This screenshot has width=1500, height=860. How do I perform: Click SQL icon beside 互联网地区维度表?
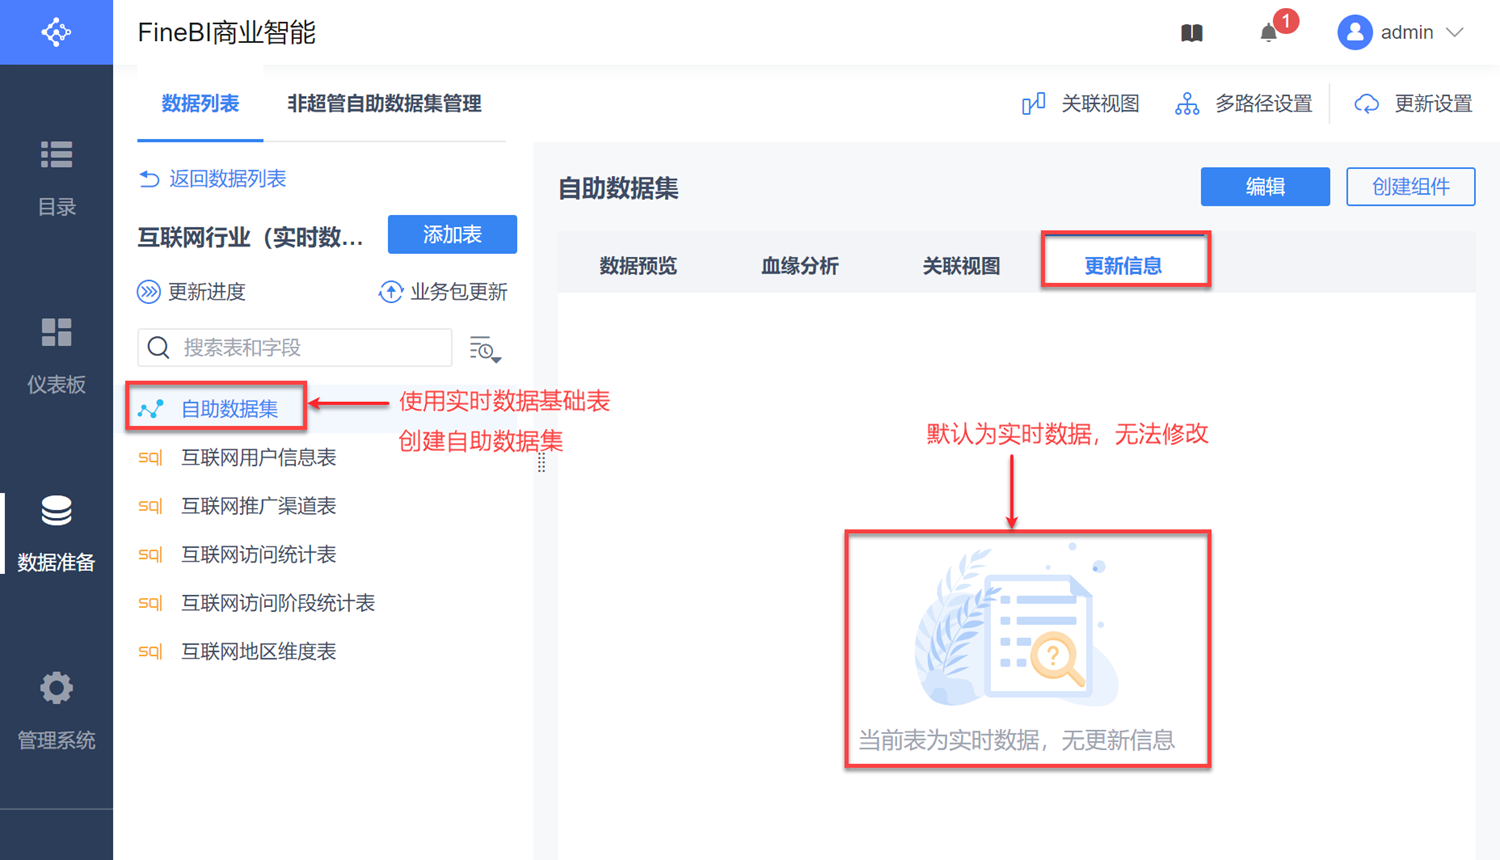click(x=150, y=652)
